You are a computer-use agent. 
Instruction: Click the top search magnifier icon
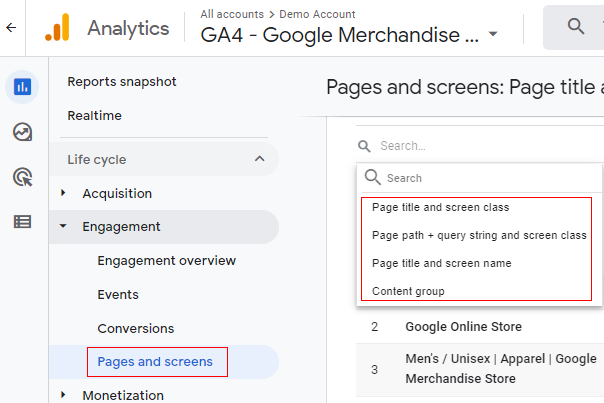[x=576, y=27]
